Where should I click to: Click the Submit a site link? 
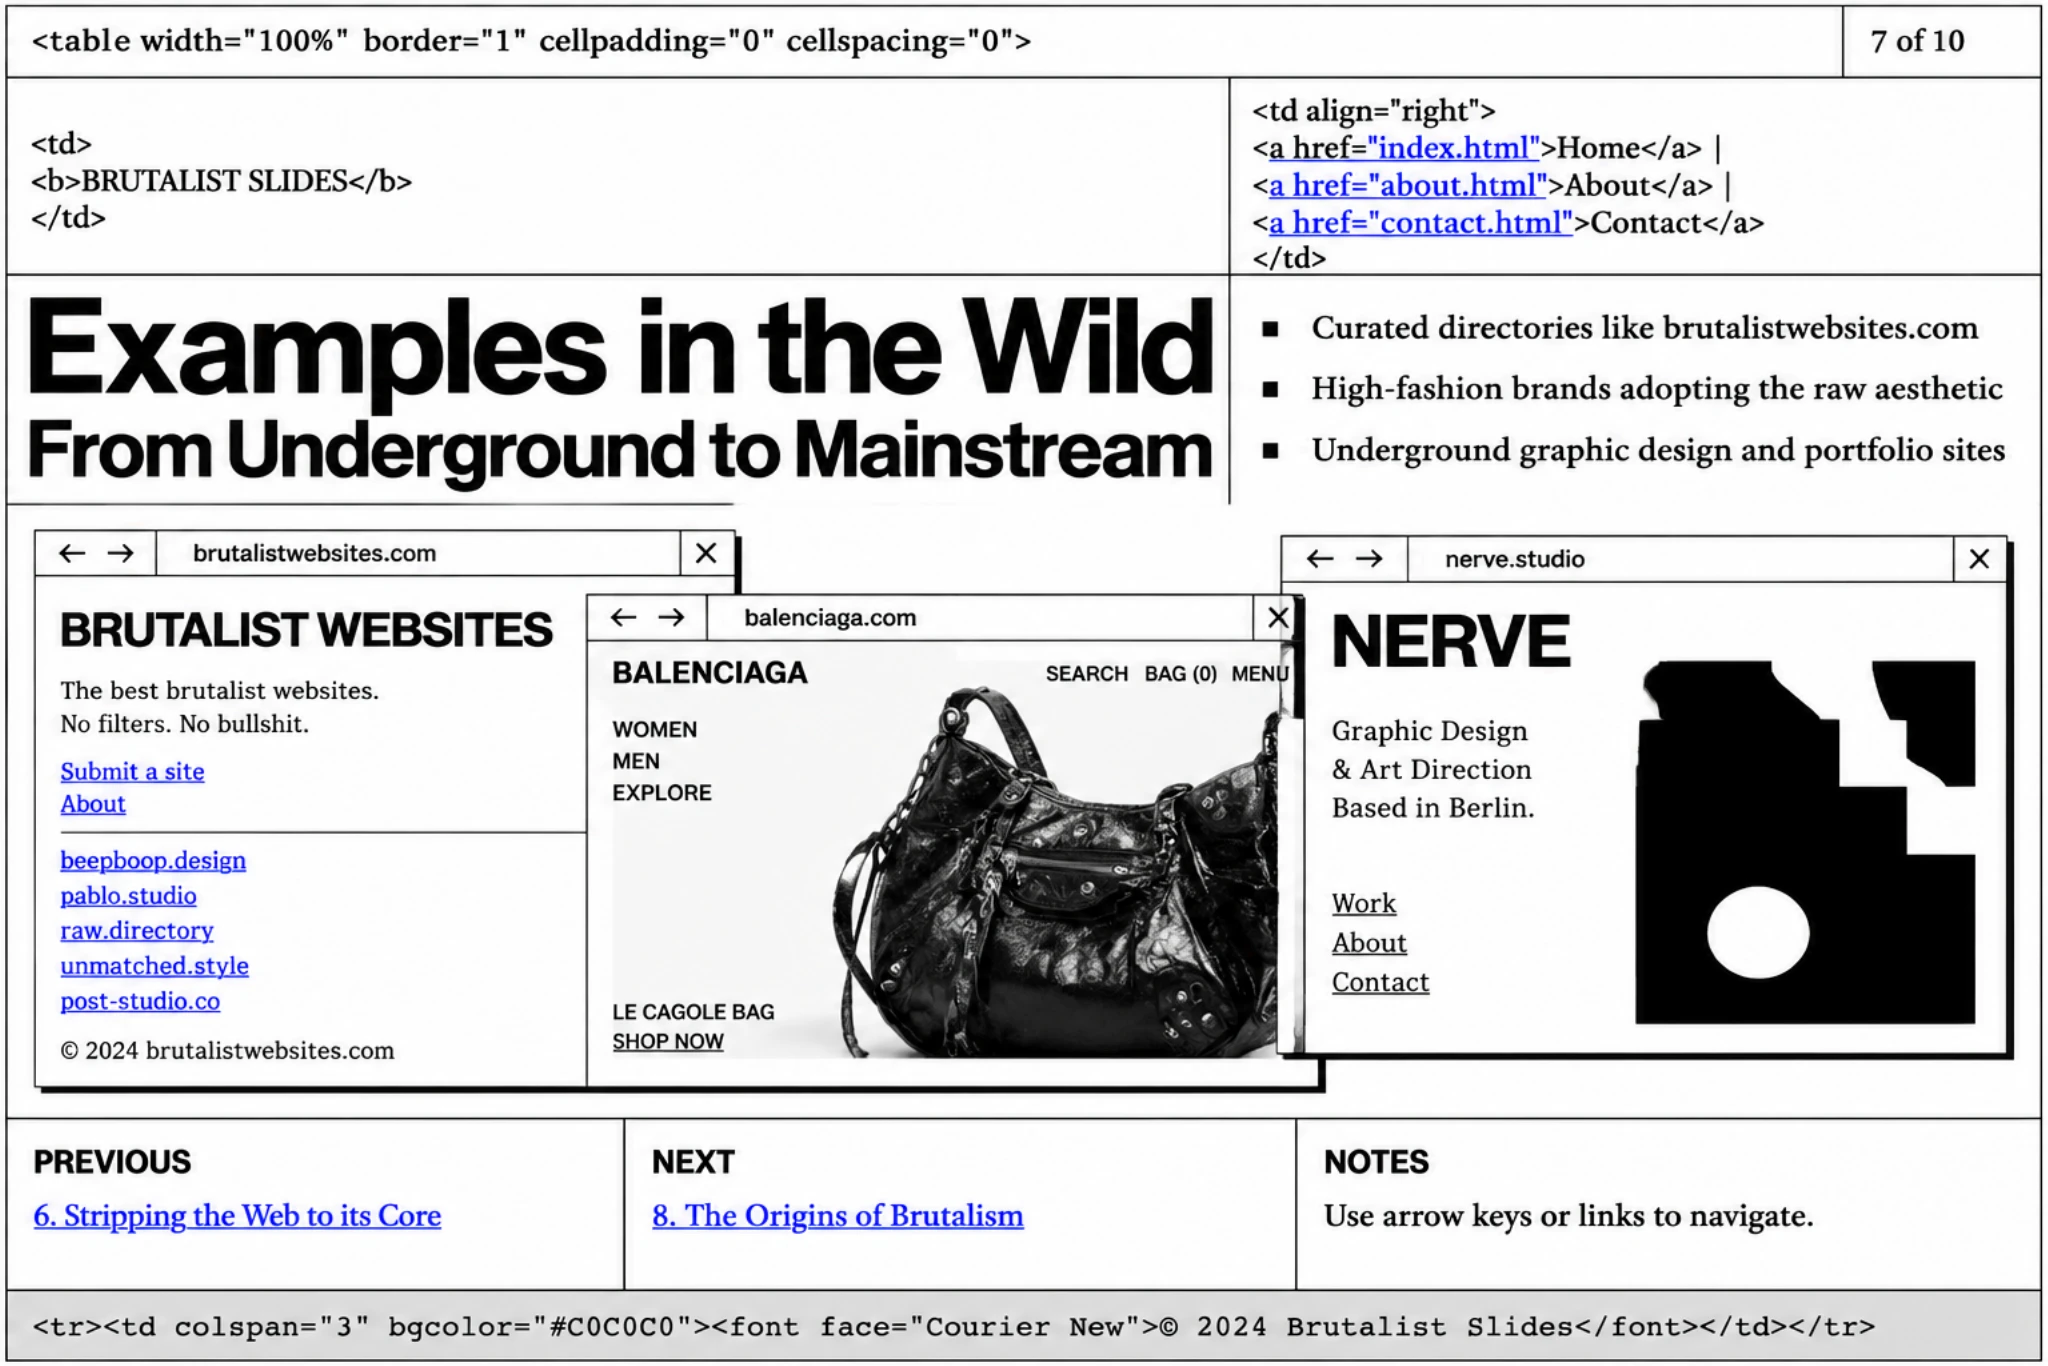[132, 771]
